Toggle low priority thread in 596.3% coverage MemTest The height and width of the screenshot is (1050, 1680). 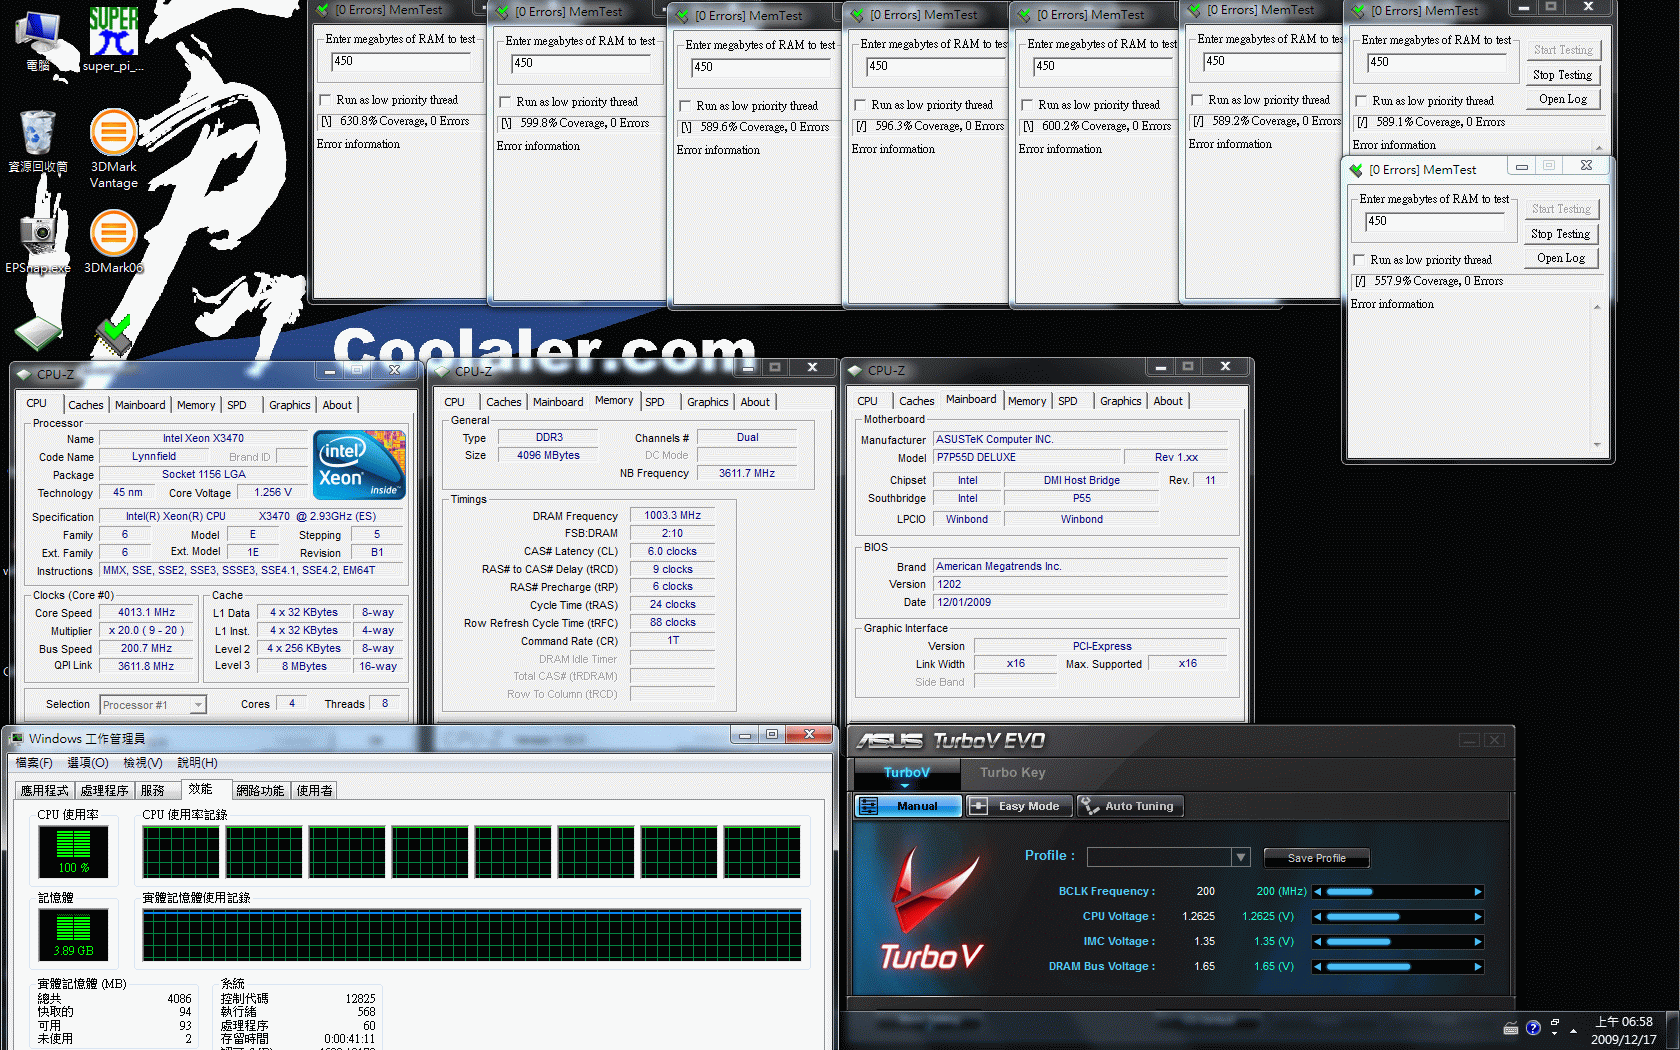(x=860, y=105)
